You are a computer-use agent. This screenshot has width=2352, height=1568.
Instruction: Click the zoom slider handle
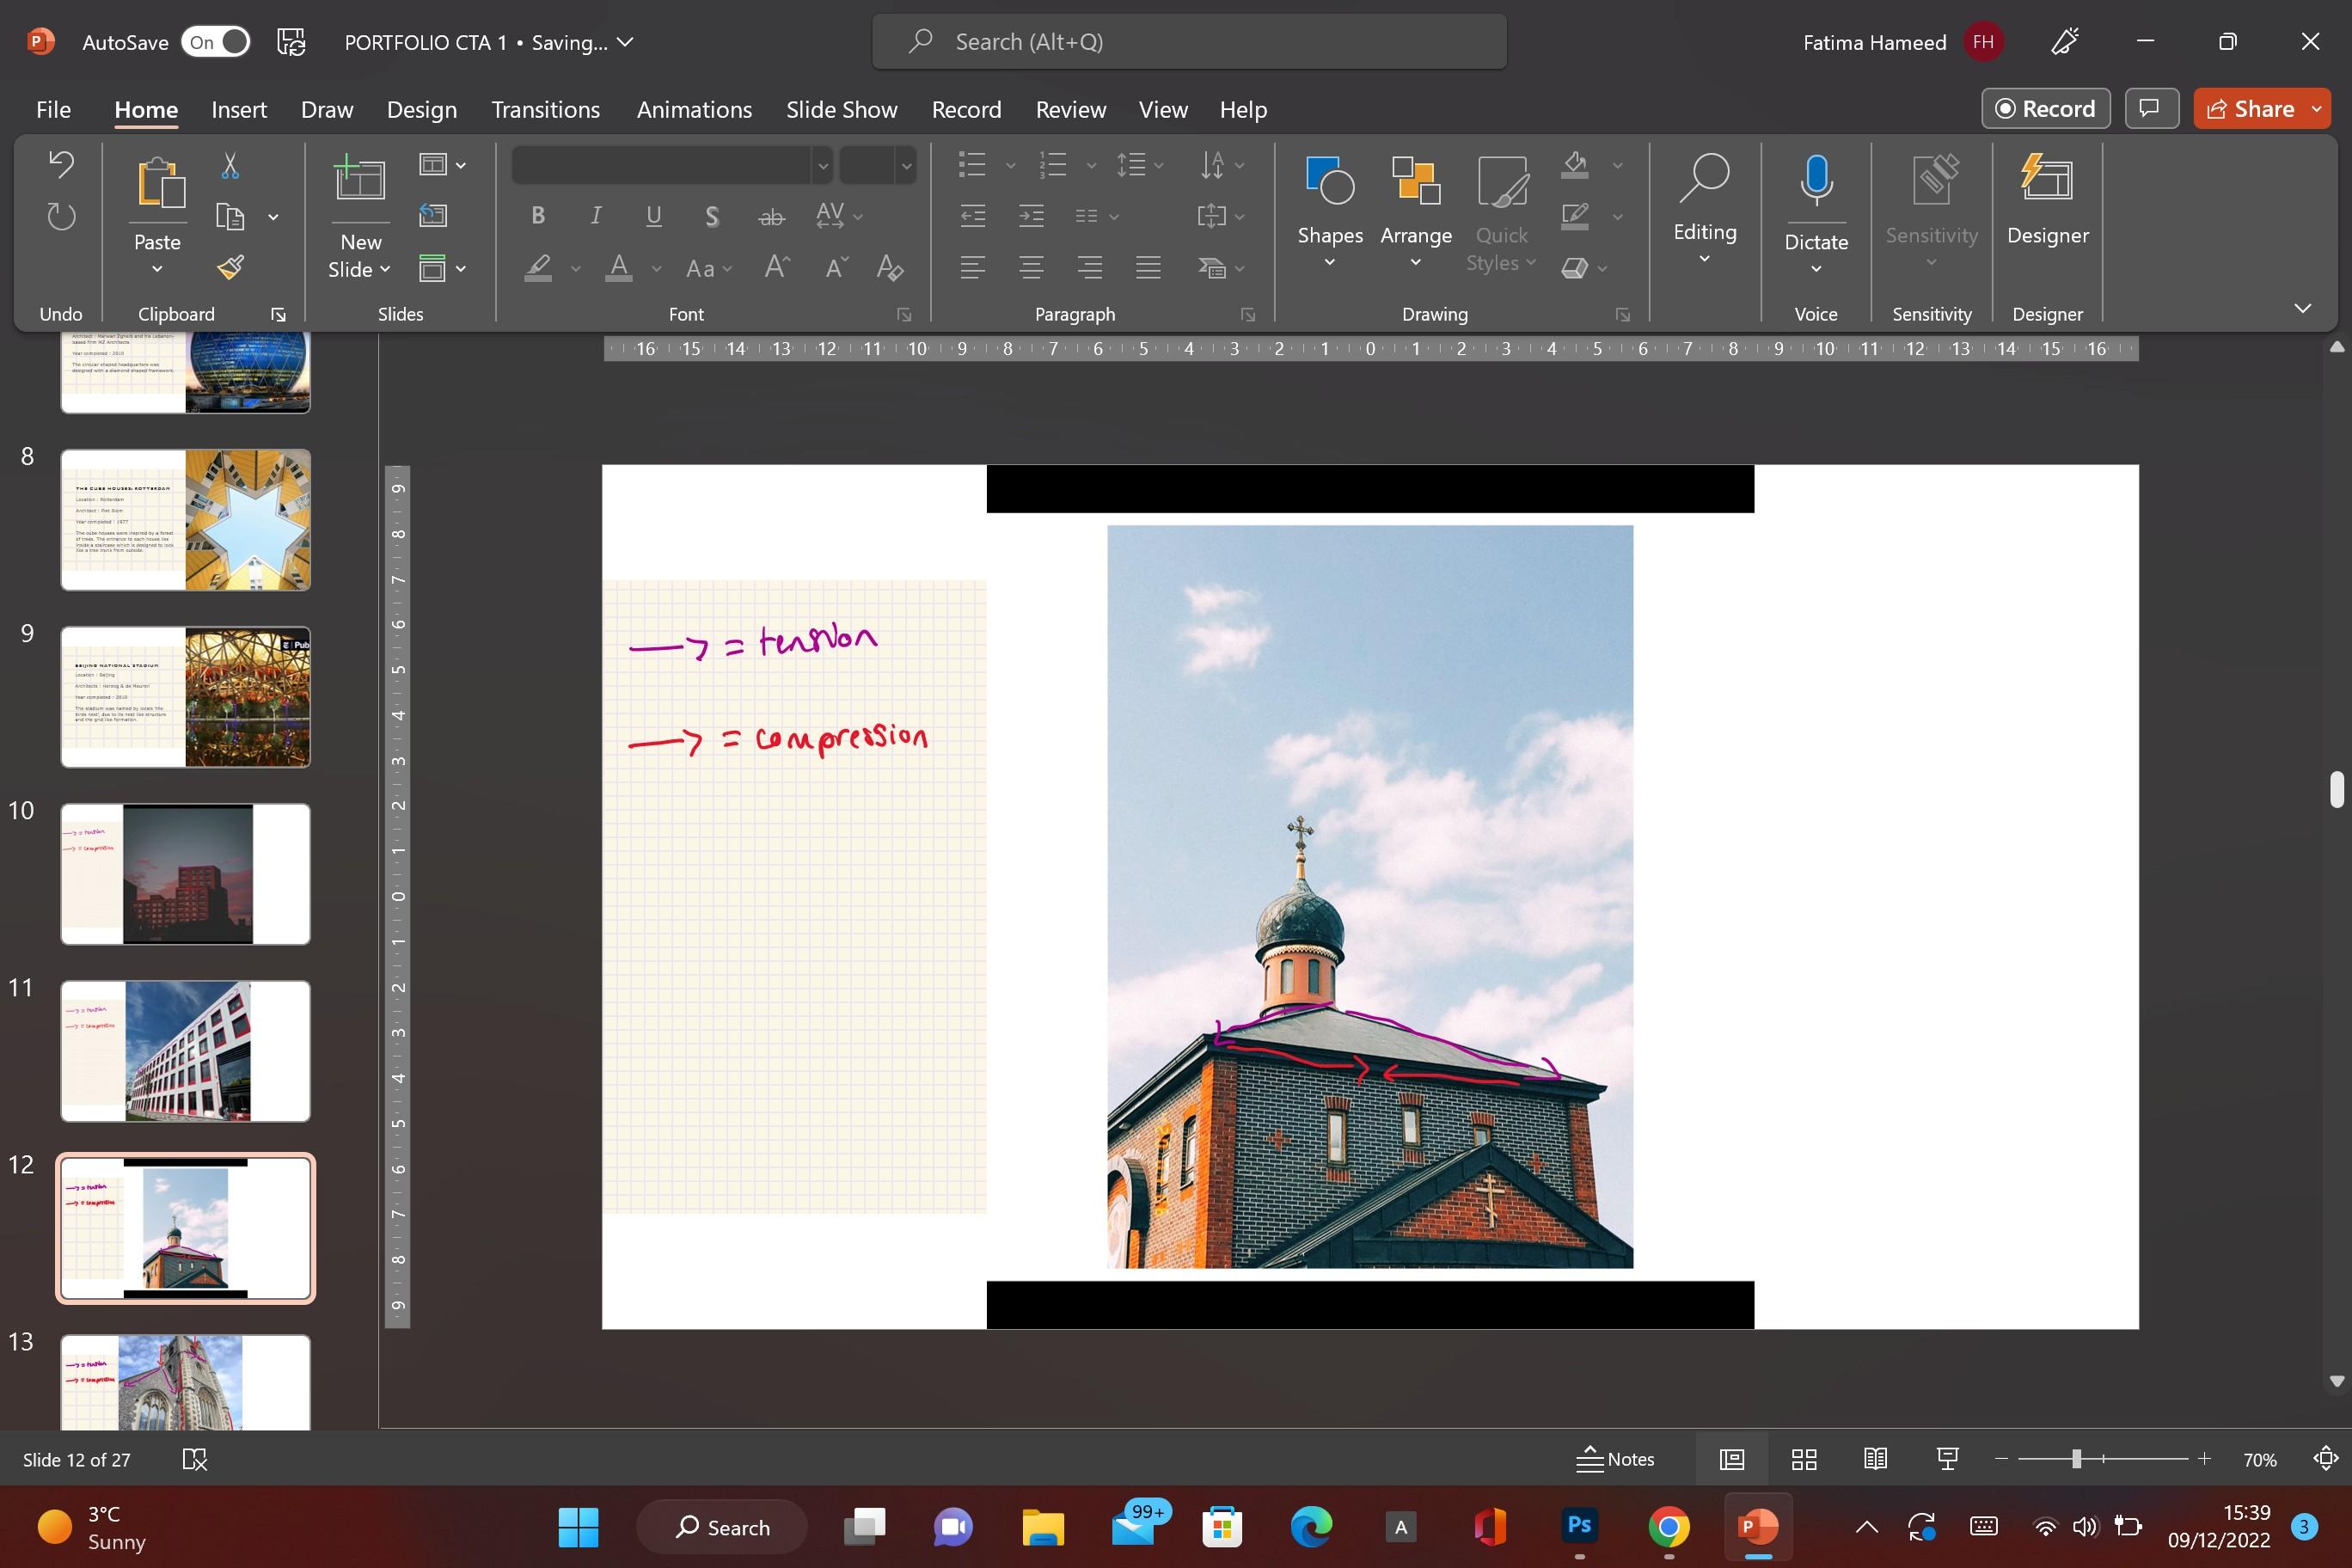(2076, 1459)
